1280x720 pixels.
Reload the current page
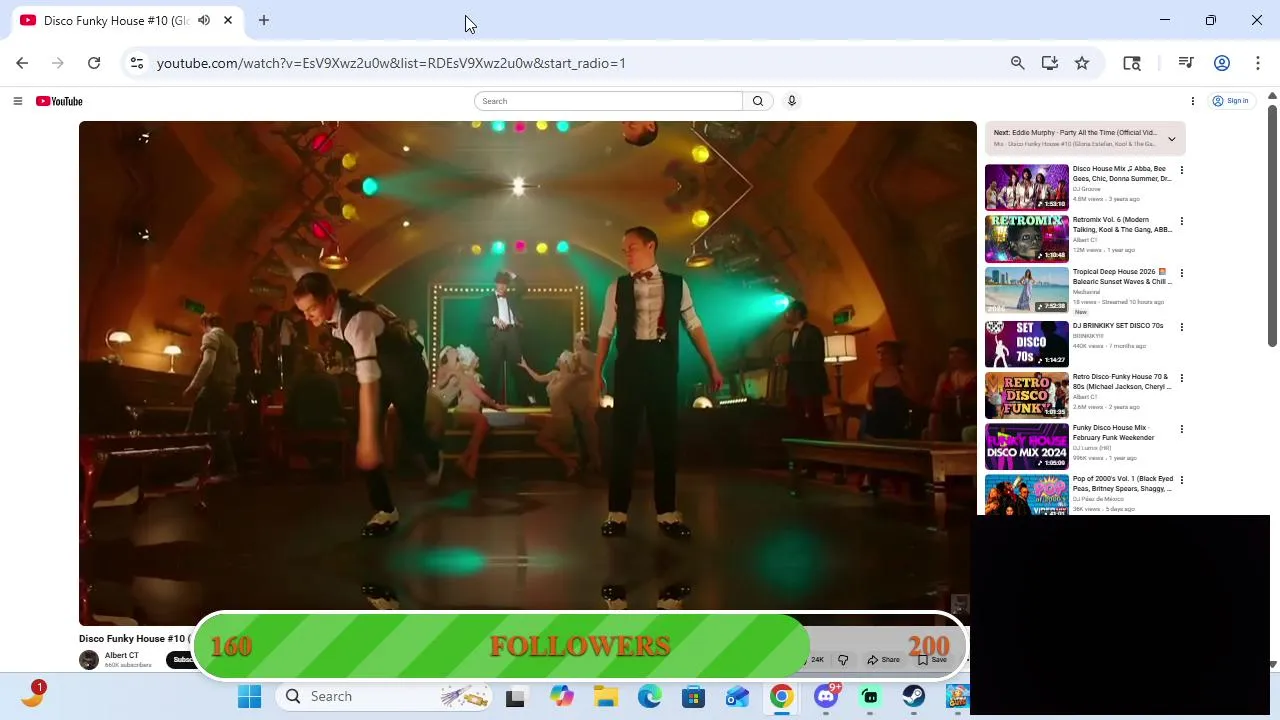click(94, 63)
